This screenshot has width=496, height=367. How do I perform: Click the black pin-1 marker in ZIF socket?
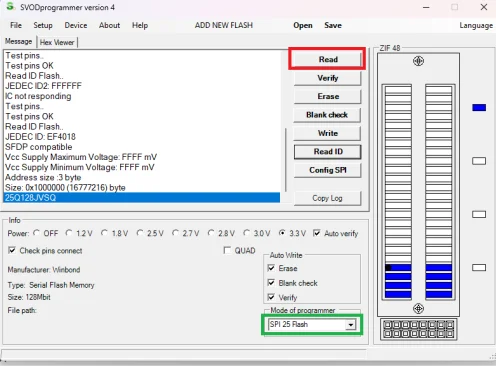point(388,267)
